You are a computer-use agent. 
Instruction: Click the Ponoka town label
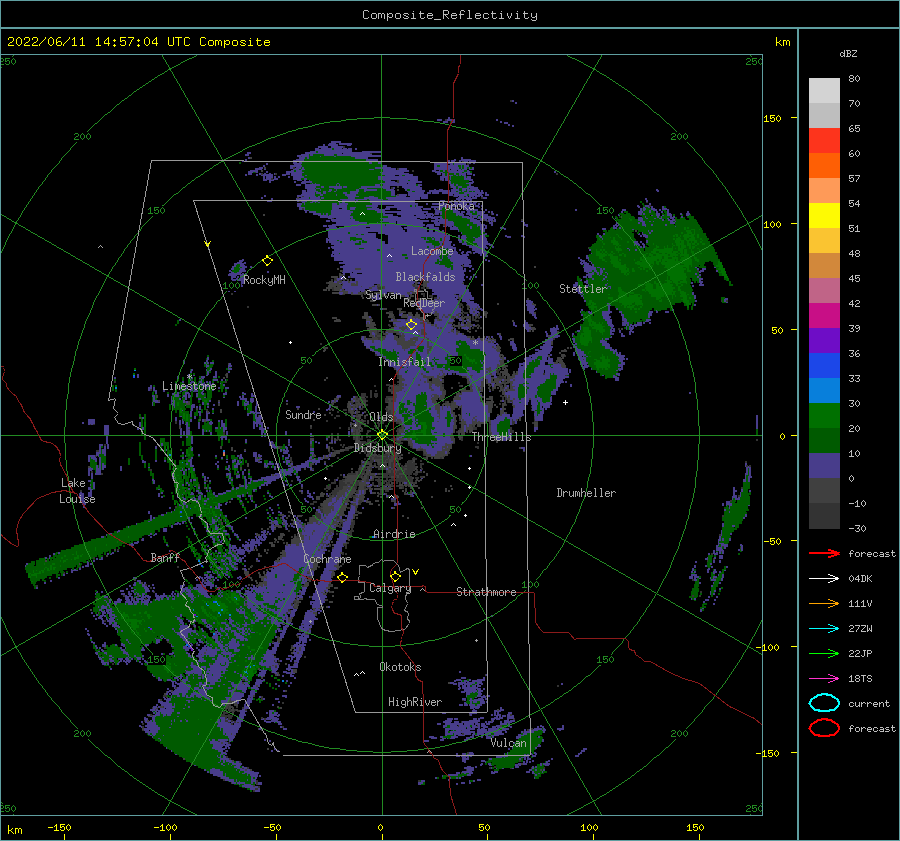pyautogui.click(x=456, y=206)
